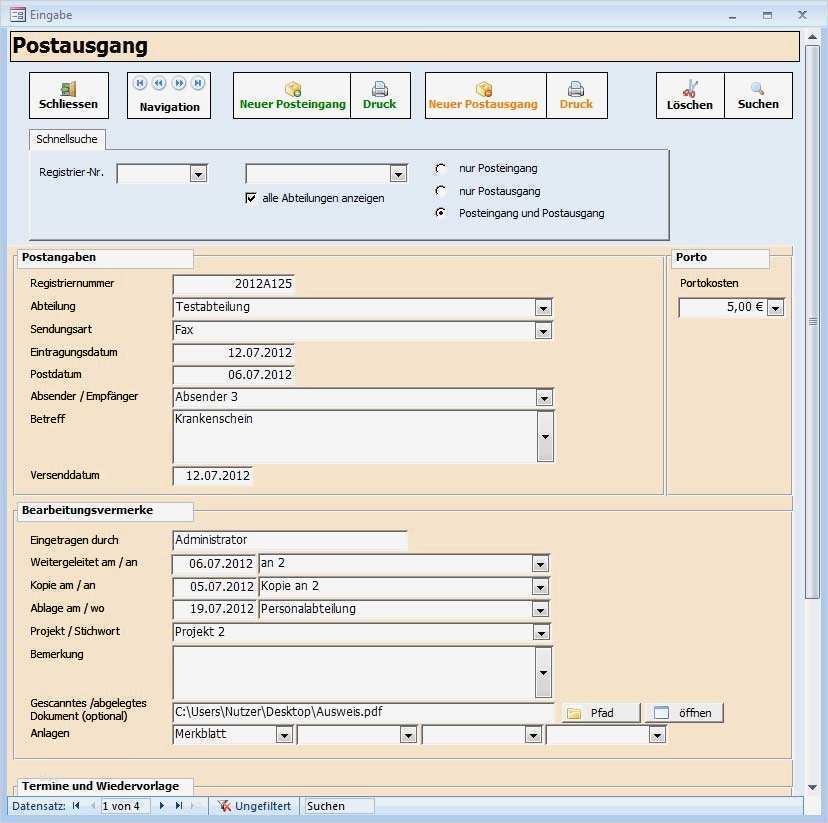Click the Suchen box in status bar
This screenshot has height=823, width=828.
pos(340,806)
